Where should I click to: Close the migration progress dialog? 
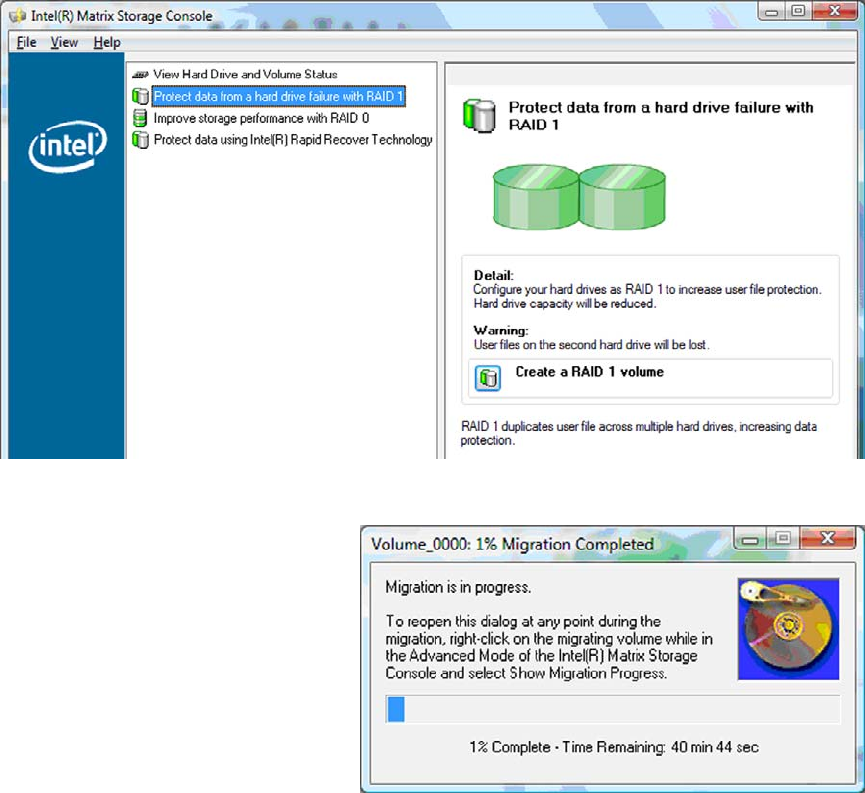coord(827,538)
